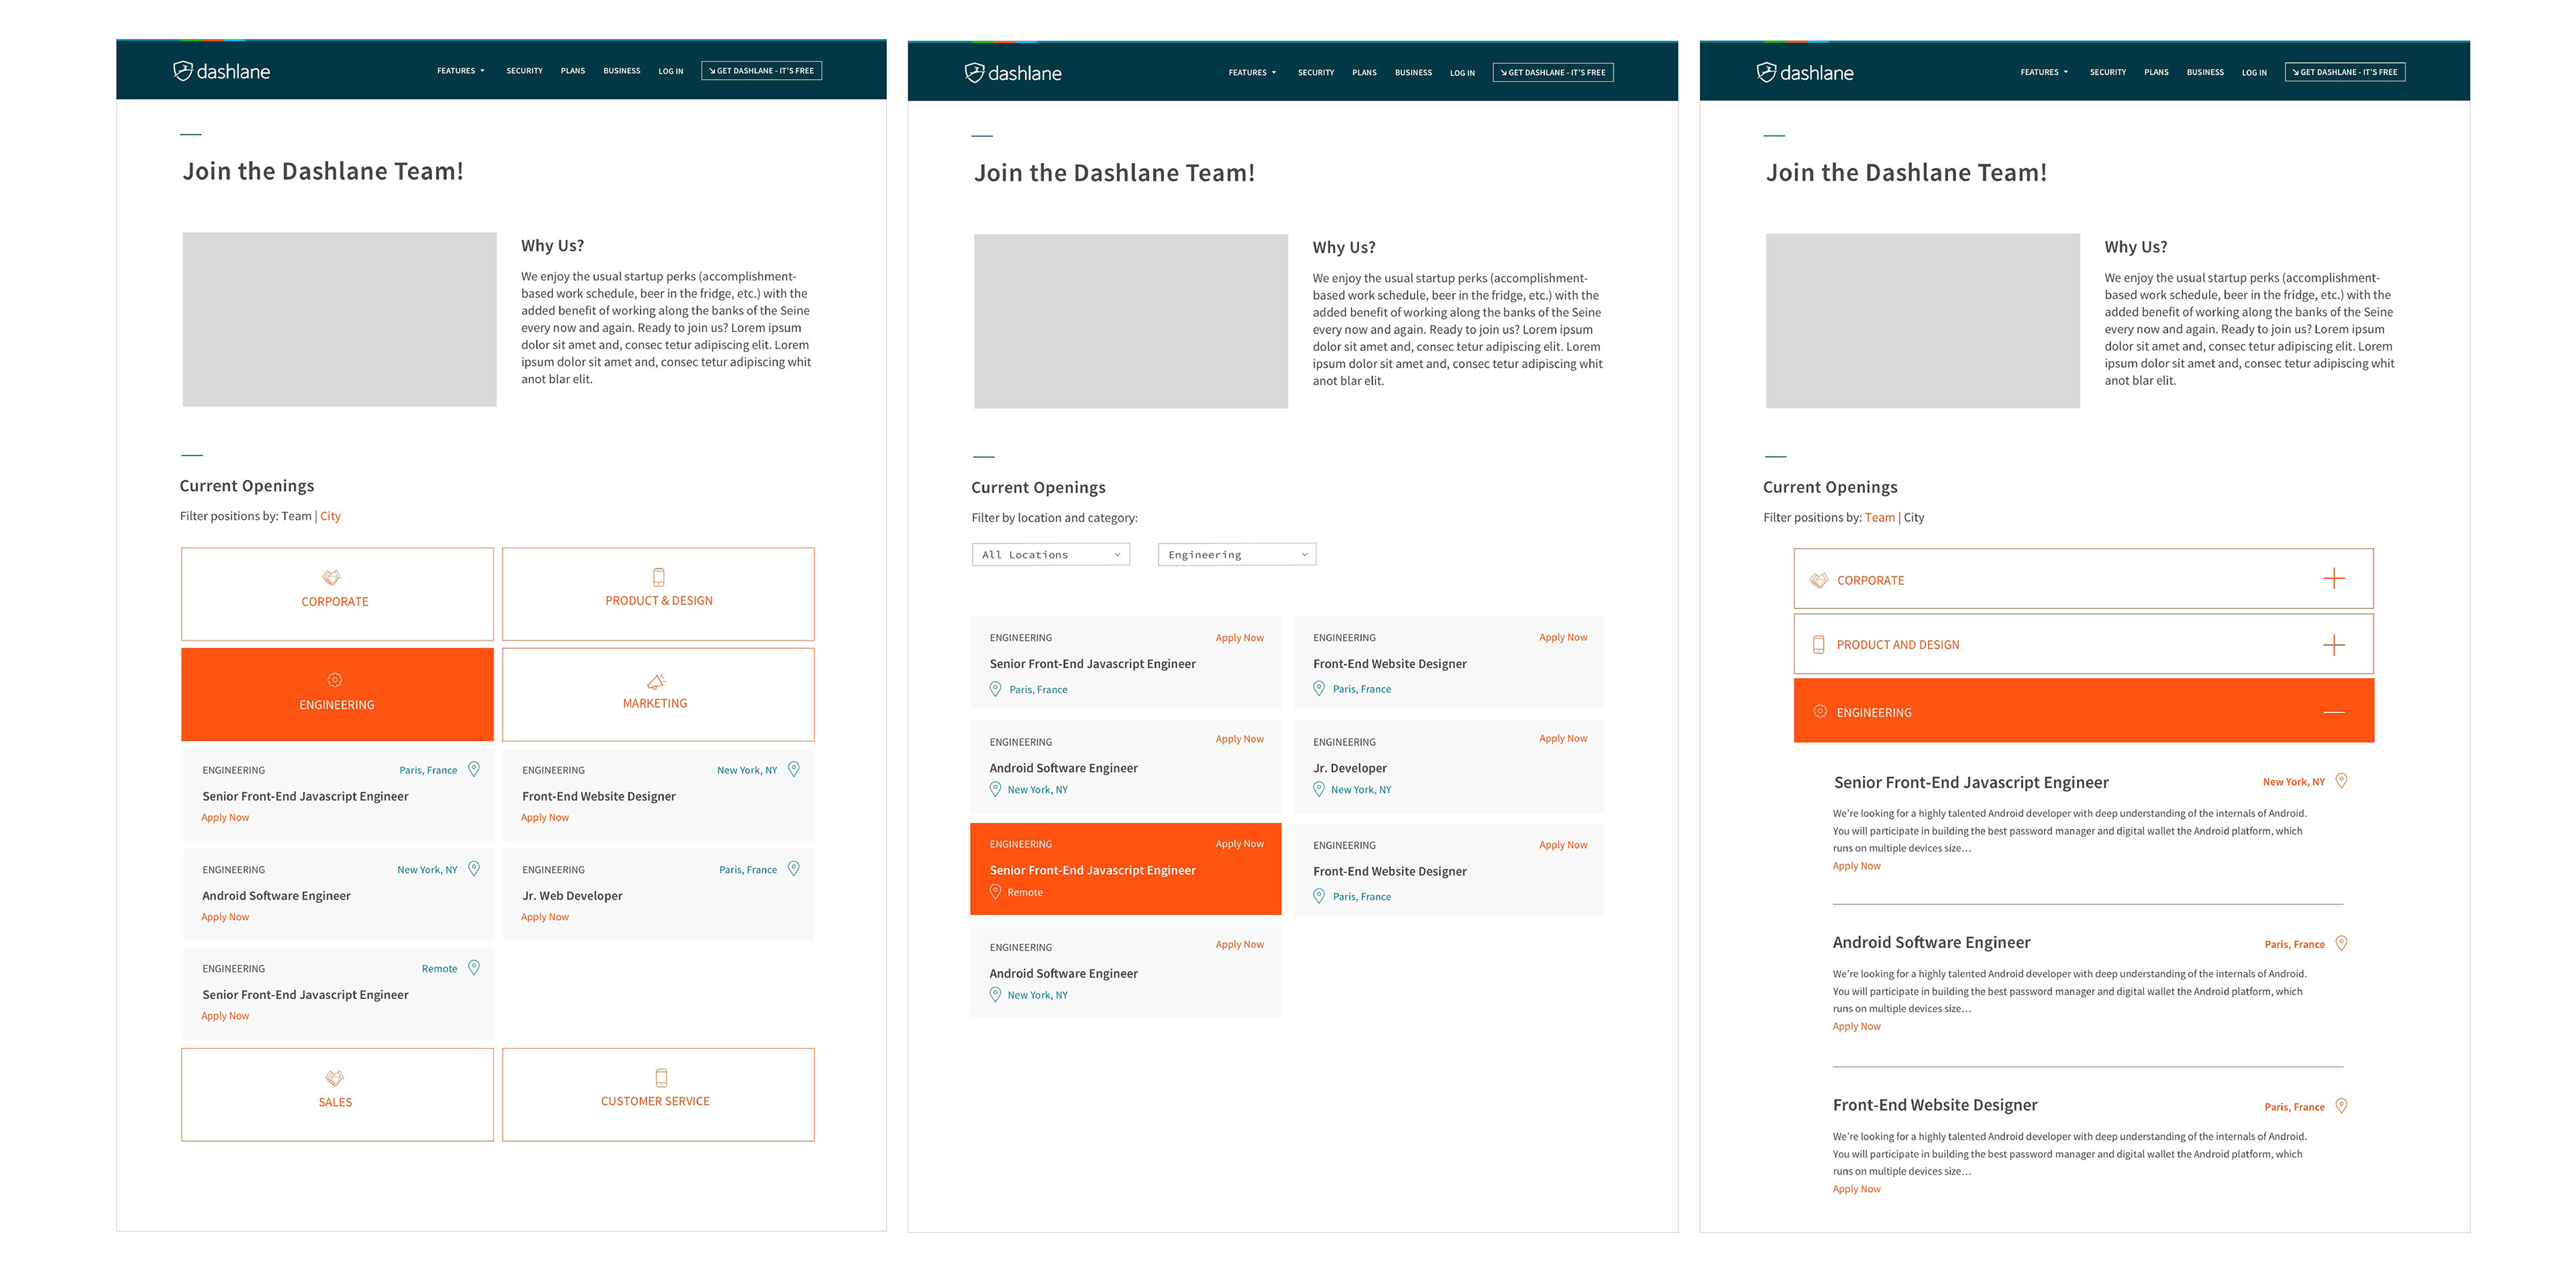This screenshot has height=1272, width=2576.
Task: Click the gray image placeholder in the left mockup
Action: [x=339, y=319]
